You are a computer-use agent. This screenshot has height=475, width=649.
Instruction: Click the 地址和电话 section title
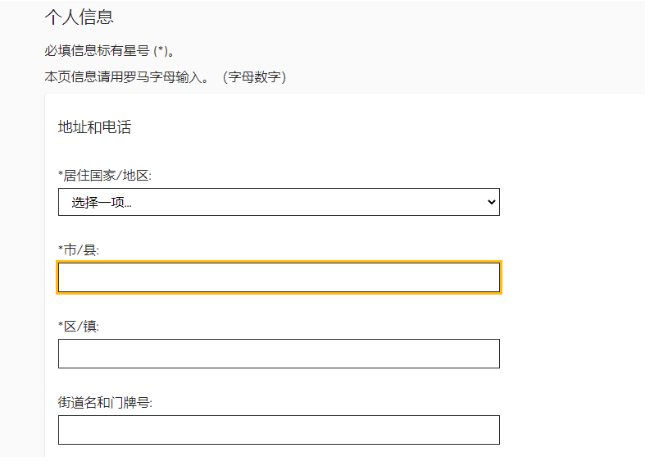tap(95, 127)
